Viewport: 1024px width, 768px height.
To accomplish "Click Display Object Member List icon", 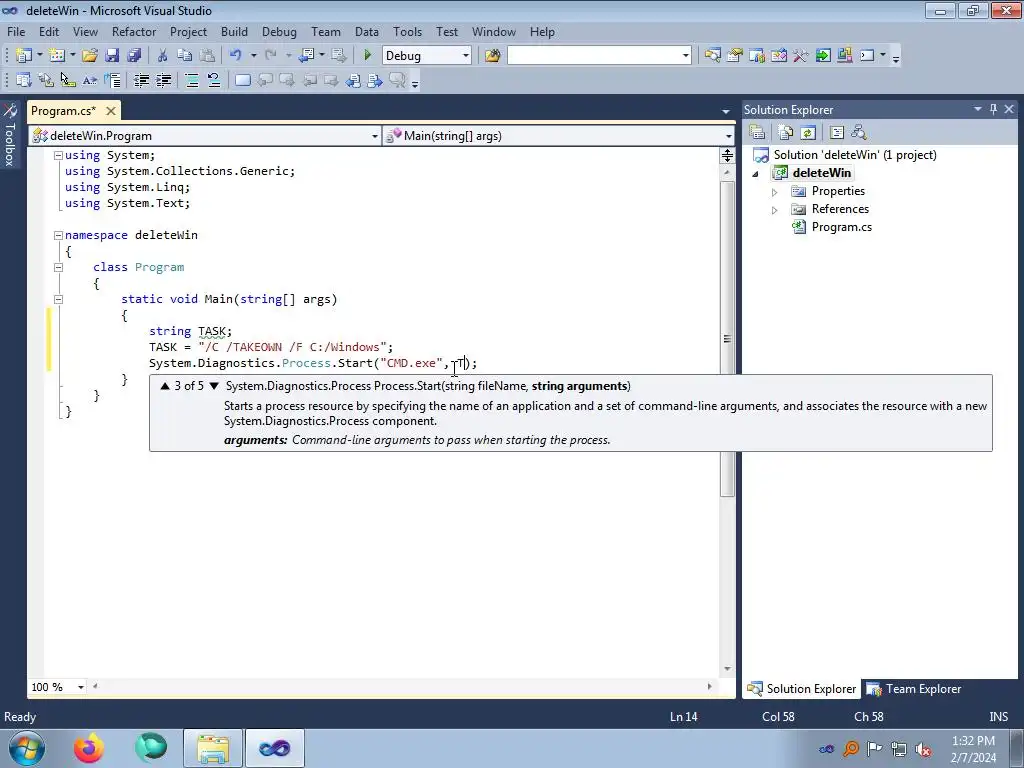I will pos(24,80).
